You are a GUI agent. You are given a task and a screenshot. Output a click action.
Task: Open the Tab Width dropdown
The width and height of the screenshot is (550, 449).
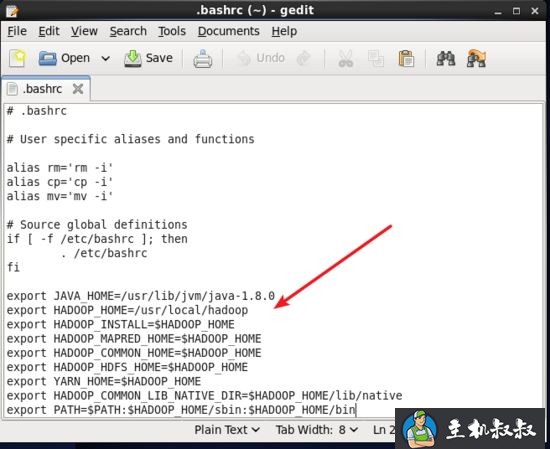pyautogui.click(x=317, y=430)
